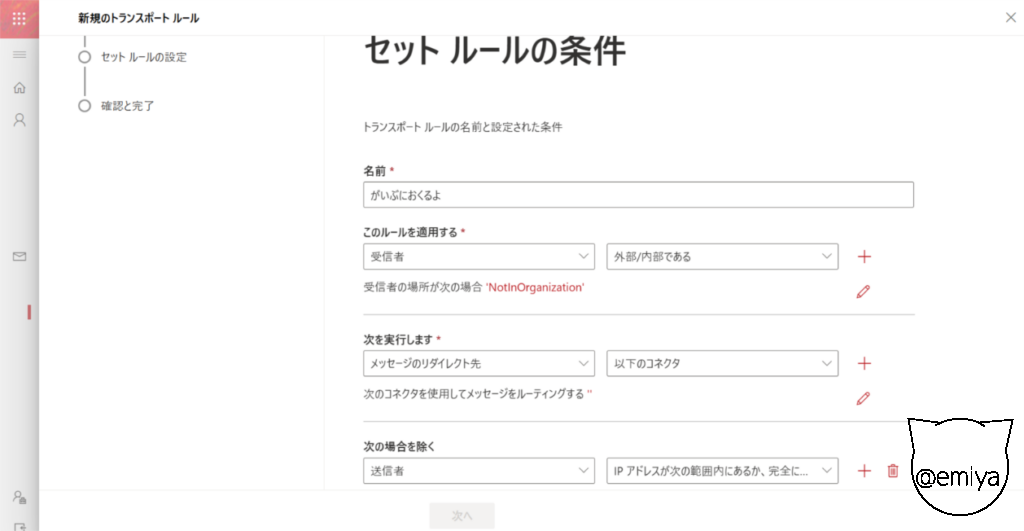Screen dimensions: 1024x531
Task: Delete the exception using trash icon
Action: coord(893,471)
